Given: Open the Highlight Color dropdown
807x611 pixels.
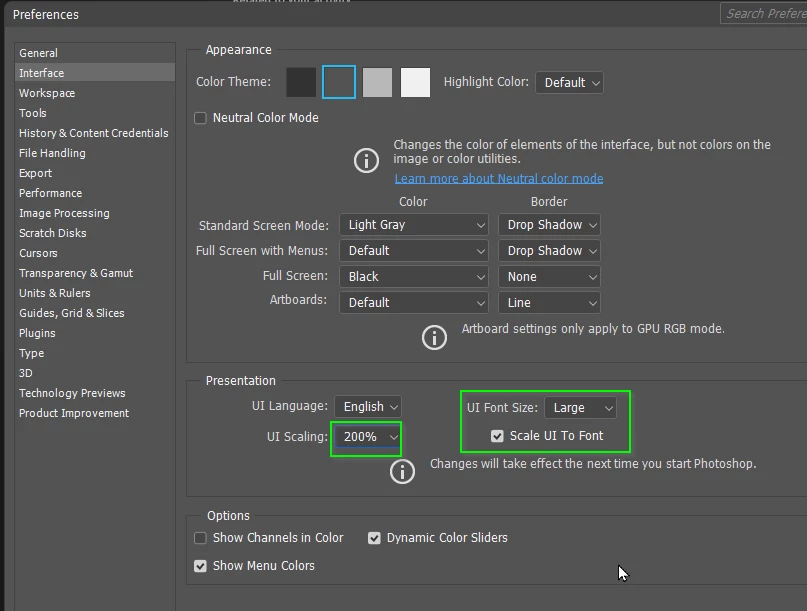Looking at the screenshot, I should pyautogui.click(x=569, y=82).
